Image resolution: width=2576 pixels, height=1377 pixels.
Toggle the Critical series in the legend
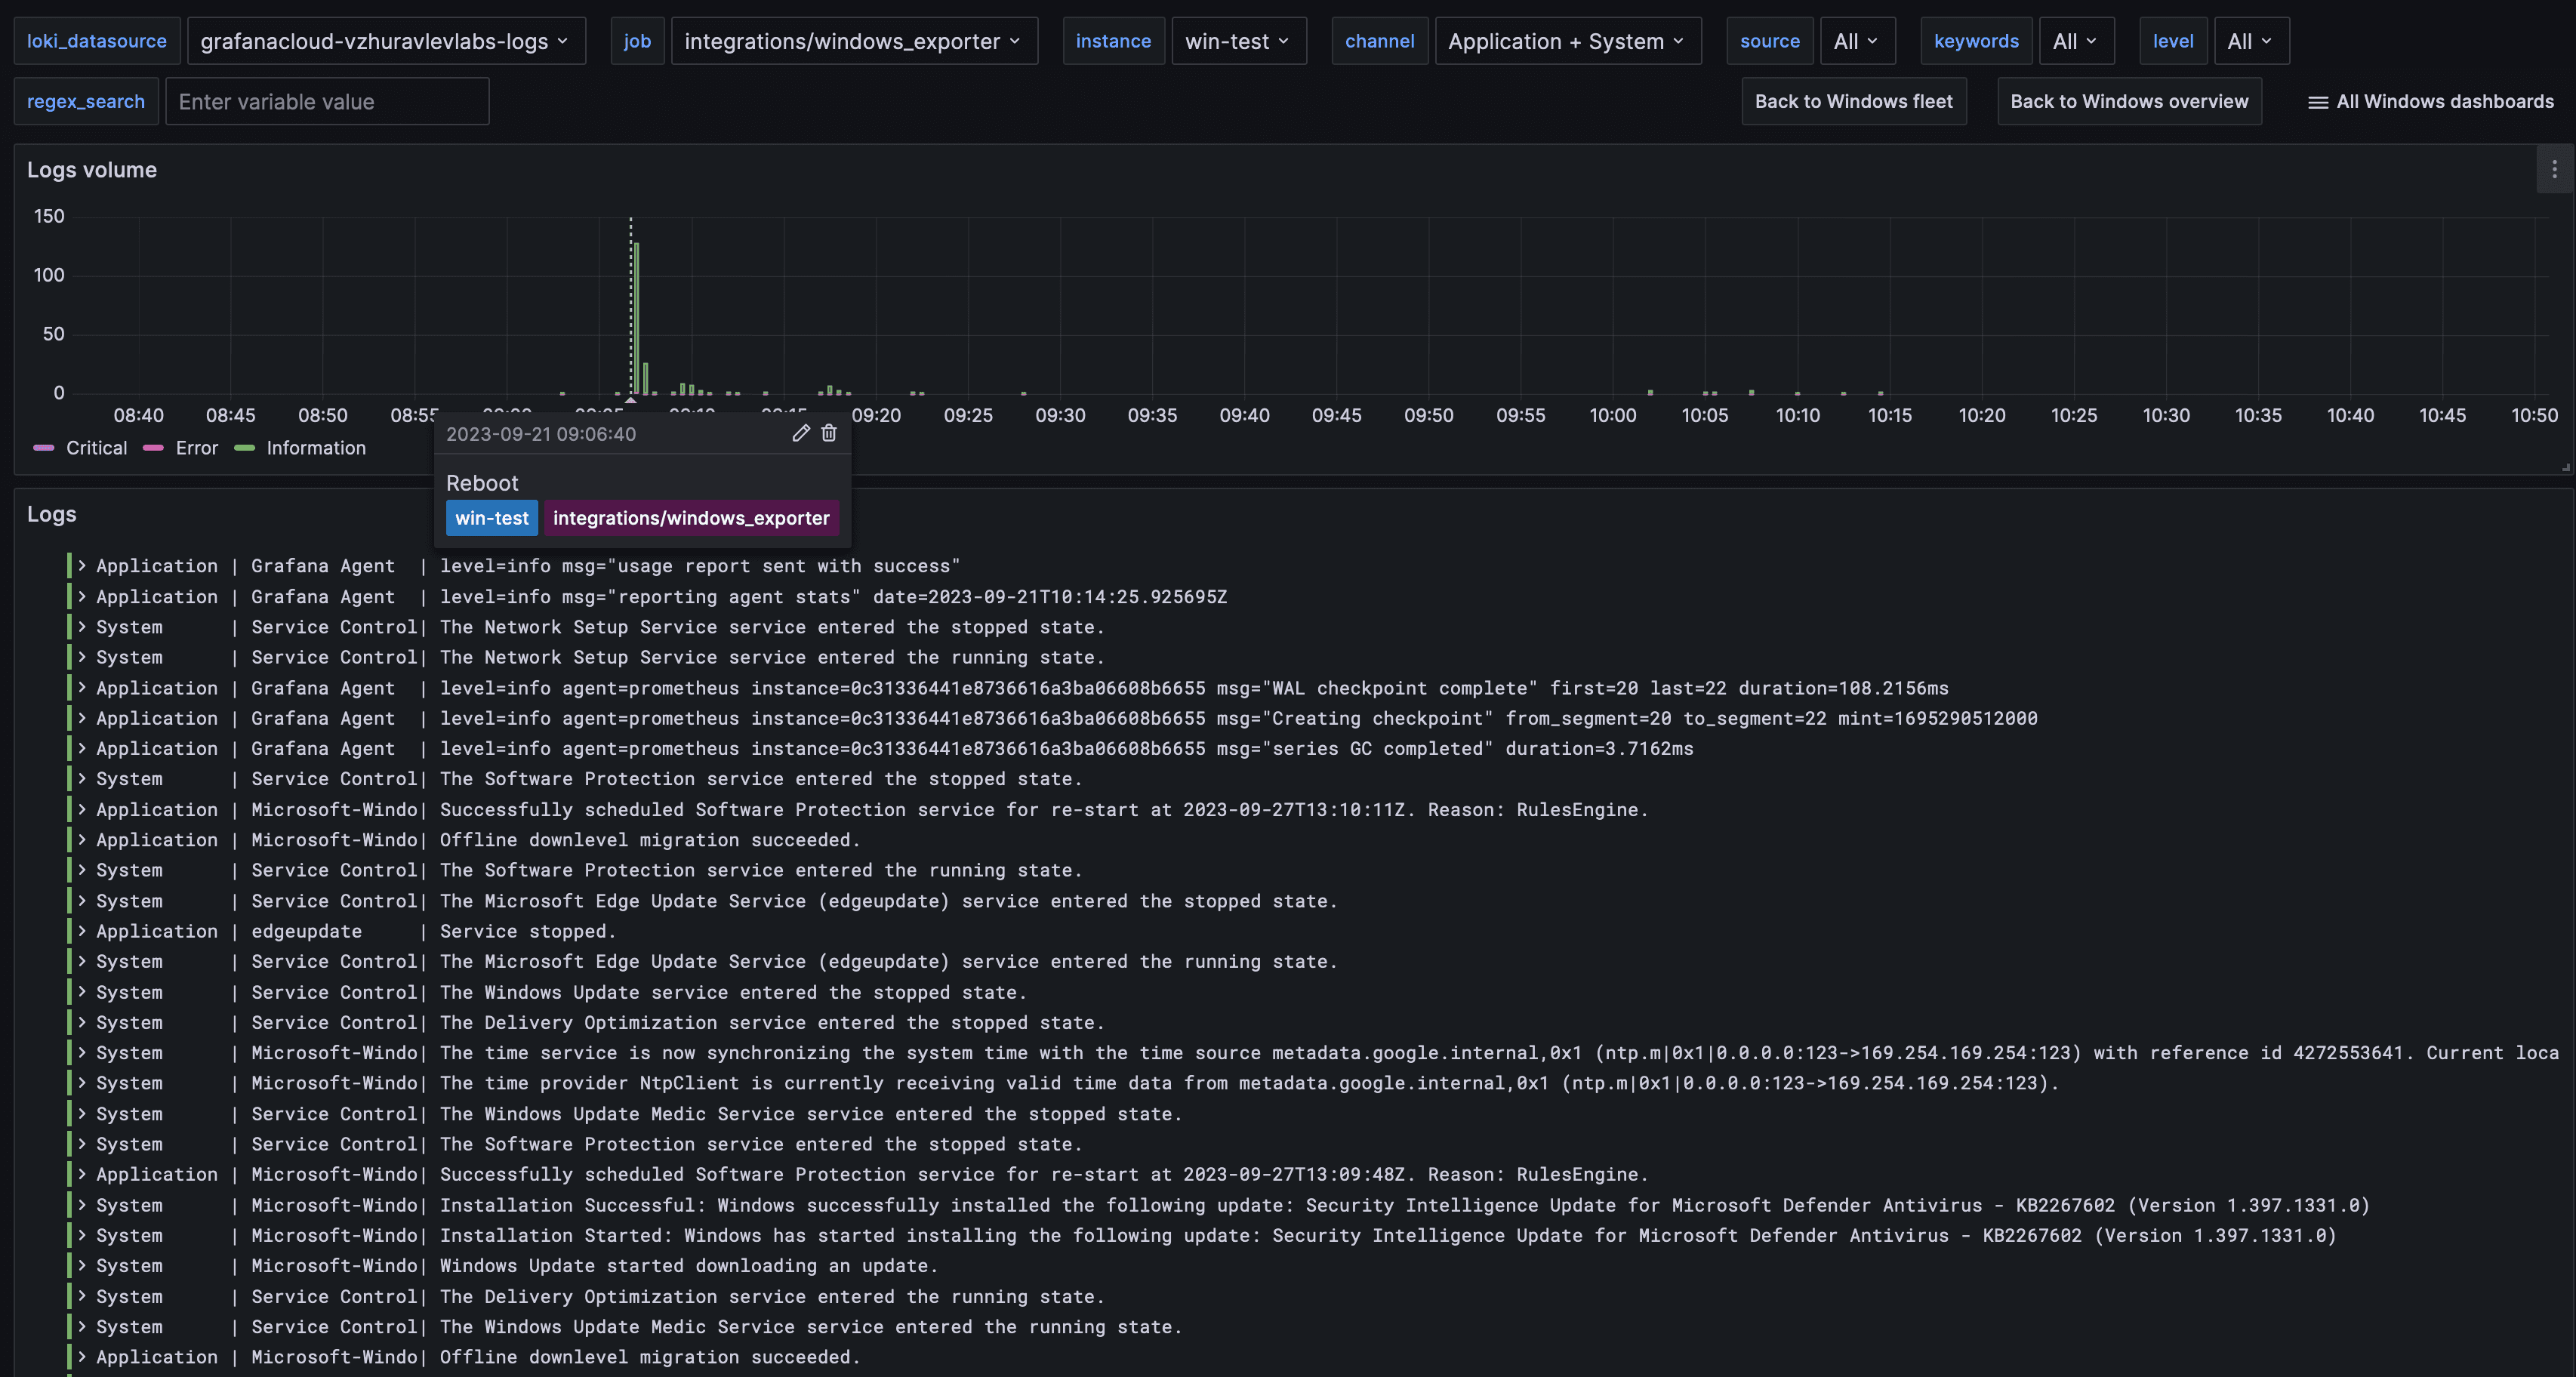(x=96, y=448)
